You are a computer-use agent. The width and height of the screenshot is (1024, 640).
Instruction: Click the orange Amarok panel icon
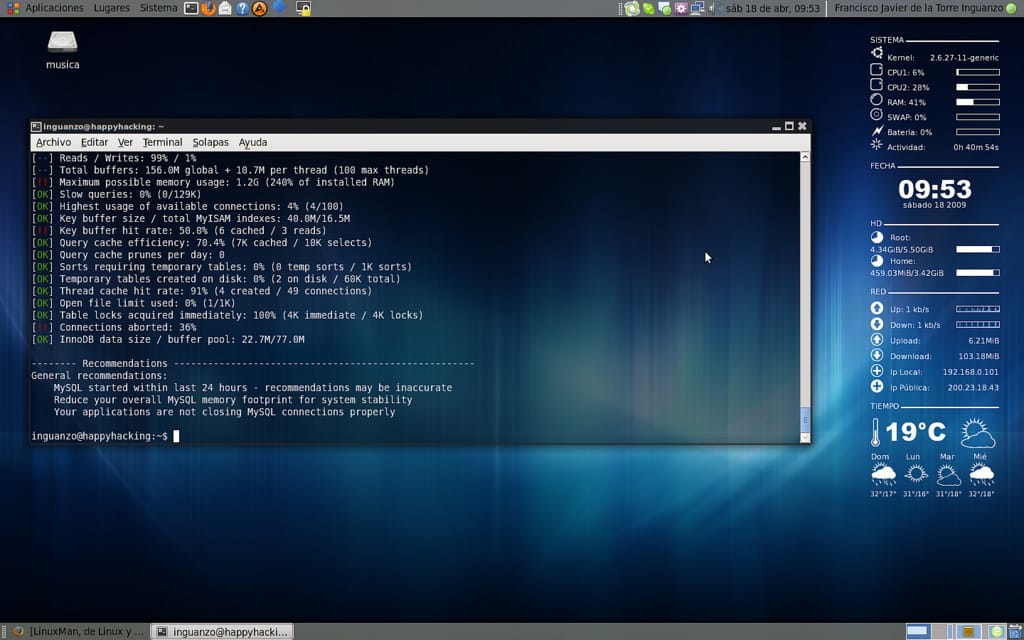click(258, 8)
